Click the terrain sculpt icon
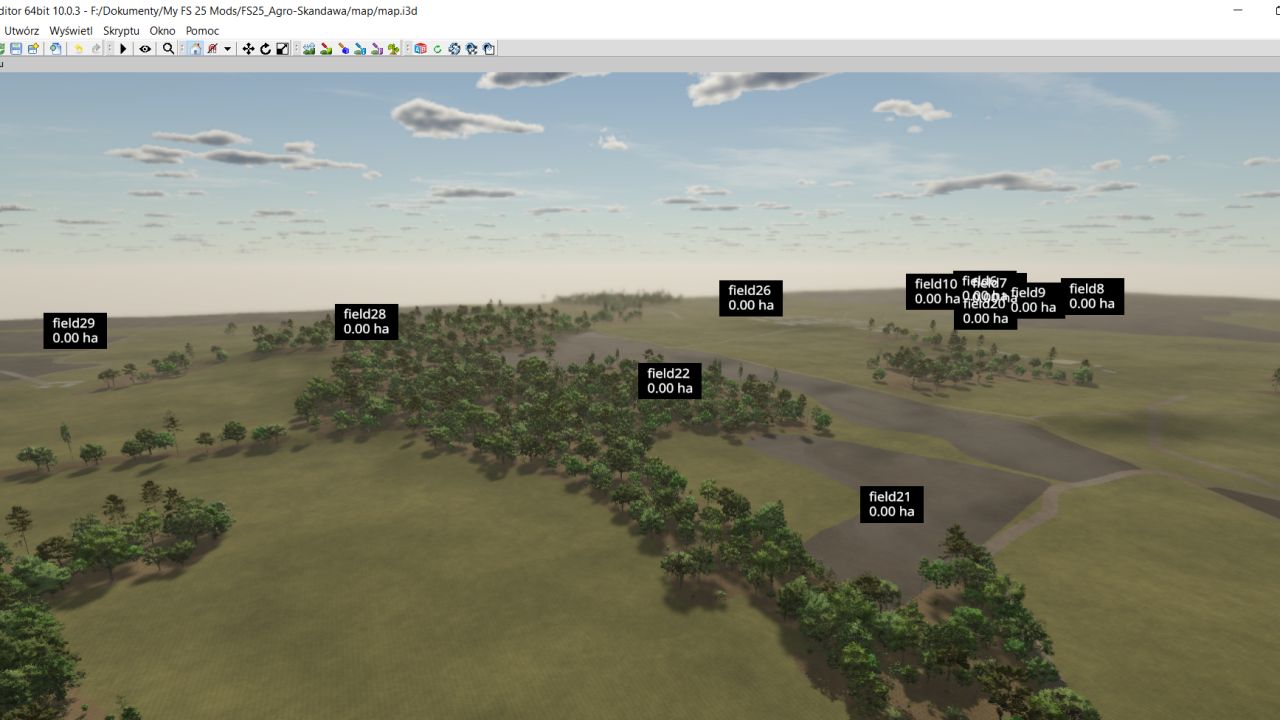 coord(309,48)
